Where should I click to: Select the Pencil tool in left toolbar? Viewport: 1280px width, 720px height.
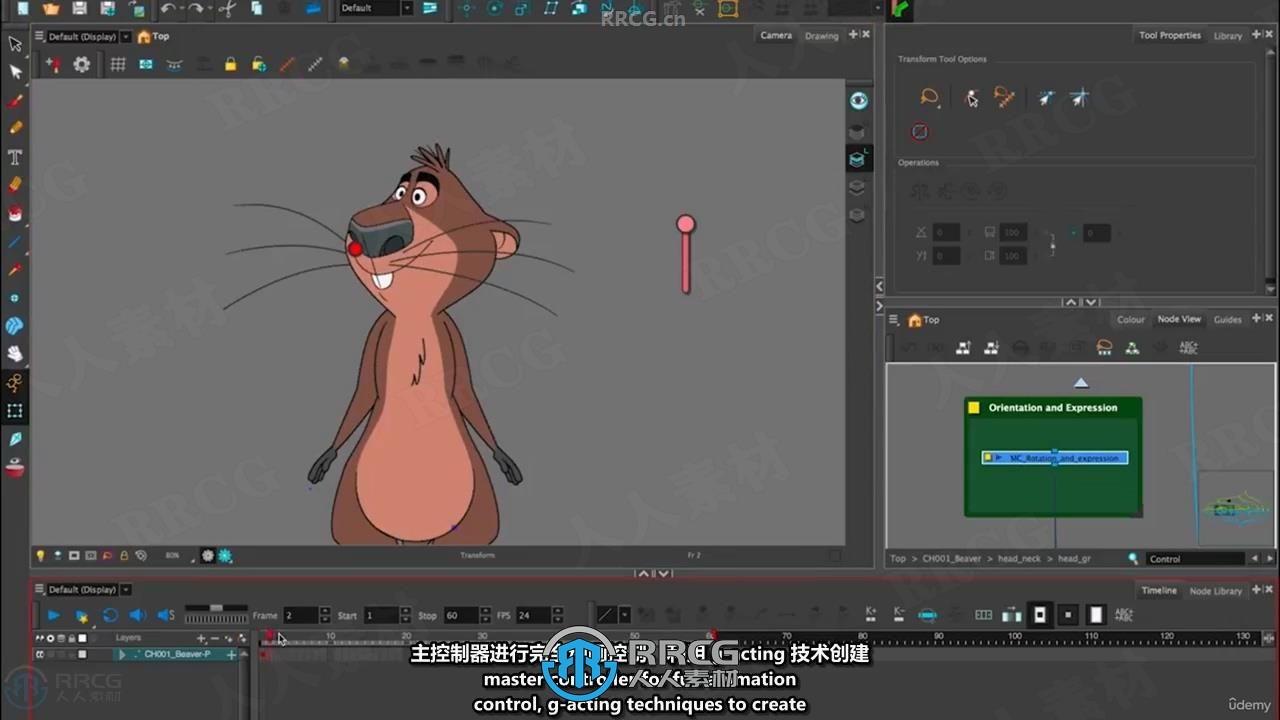(x=15, y=128)
